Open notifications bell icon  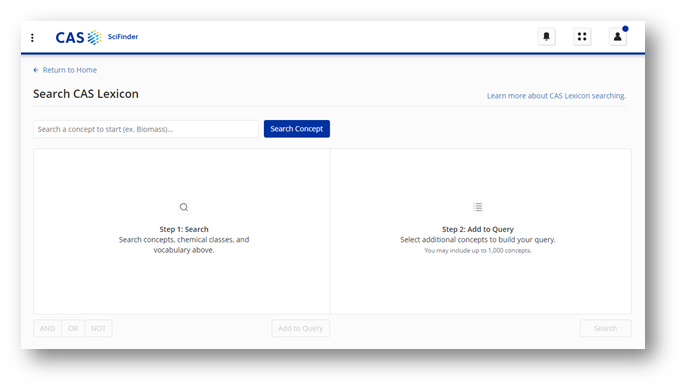pos(546,36)
